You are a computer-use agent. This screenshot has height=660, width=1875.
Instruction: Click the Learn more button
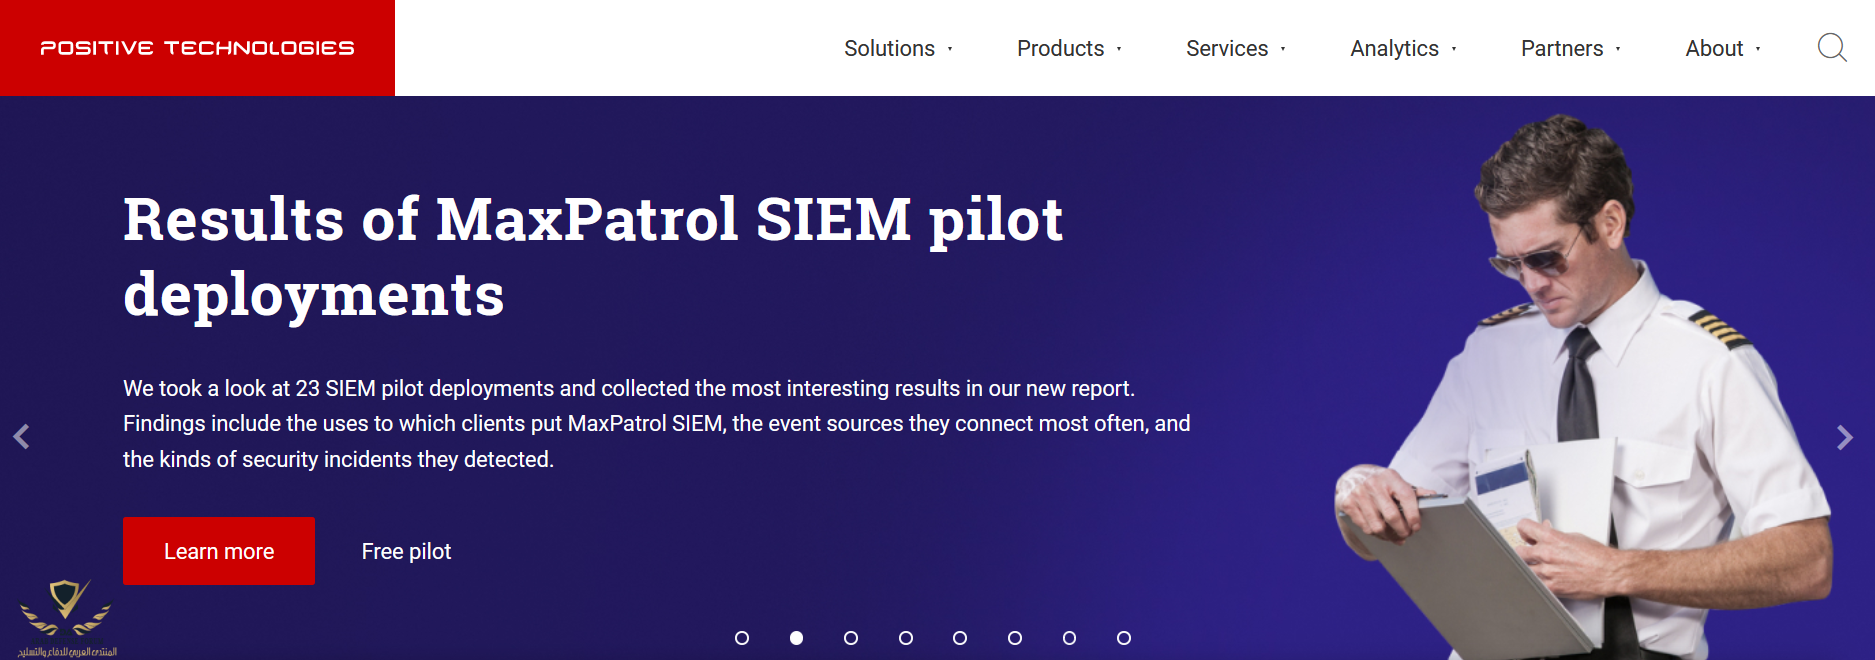pyautogui.click(x=219, y=551)
